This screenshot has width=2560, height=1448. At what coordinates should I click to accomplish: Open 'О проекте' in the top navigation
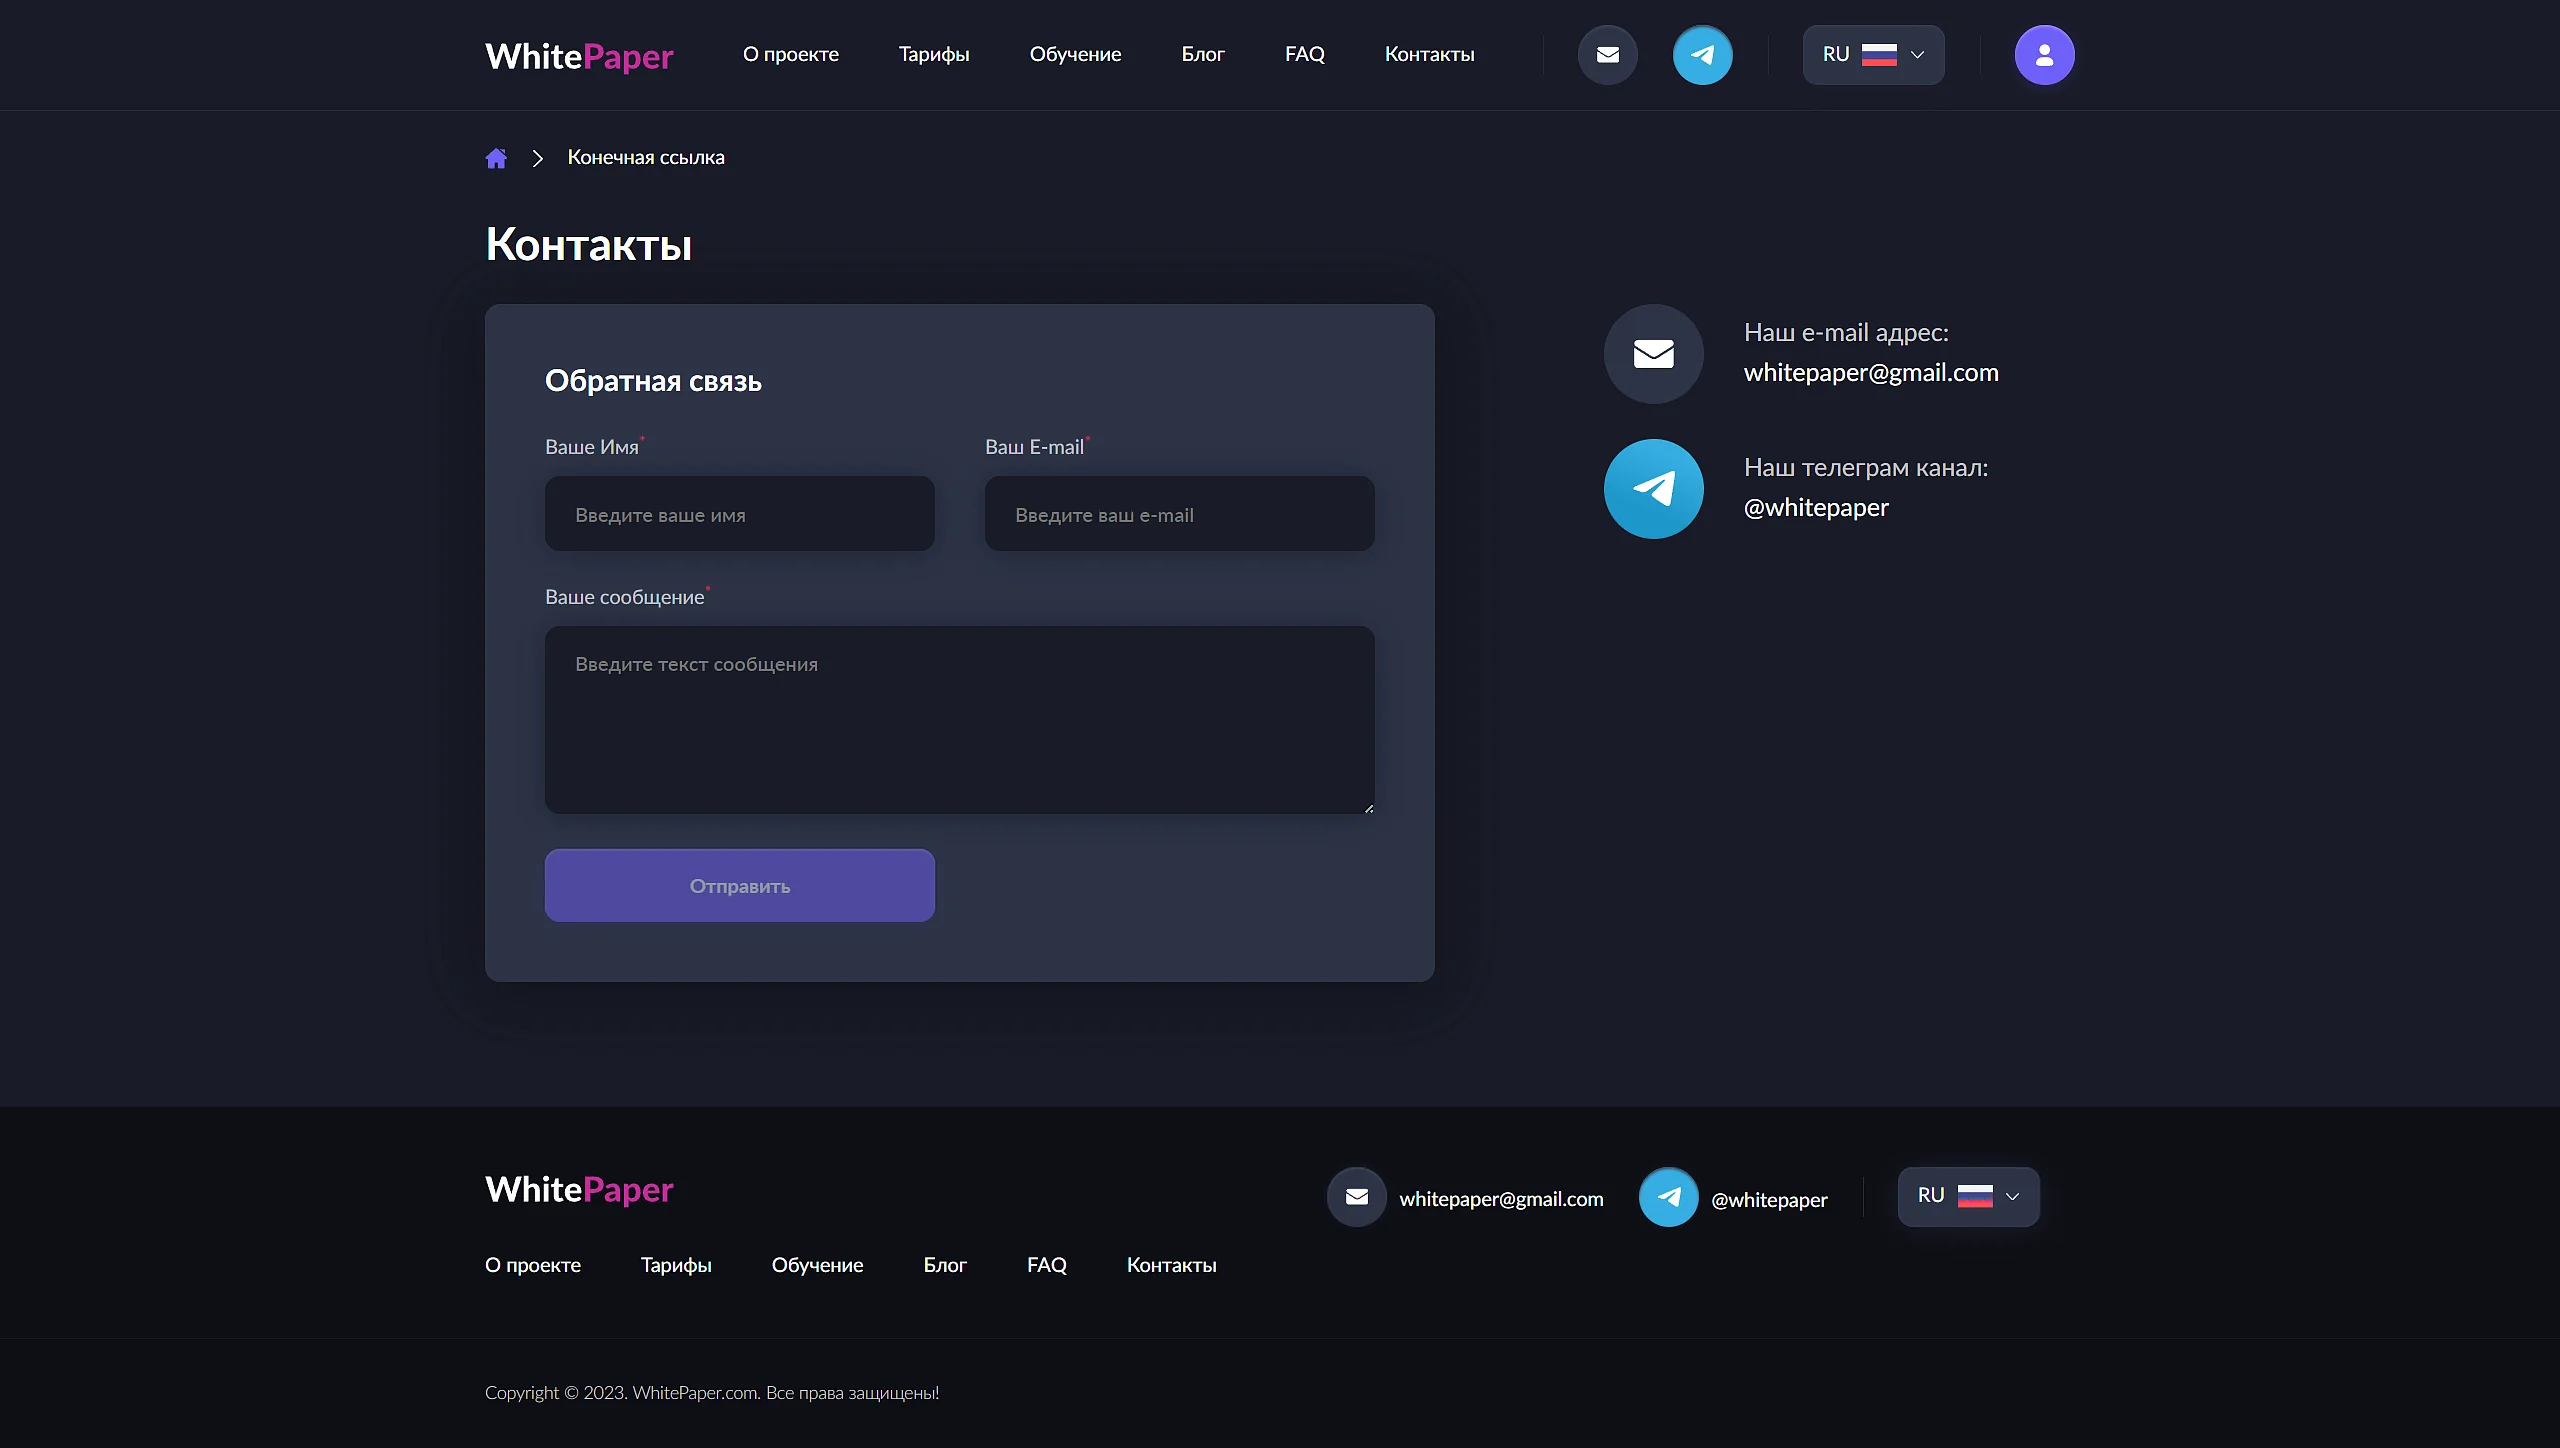[790, 55]
